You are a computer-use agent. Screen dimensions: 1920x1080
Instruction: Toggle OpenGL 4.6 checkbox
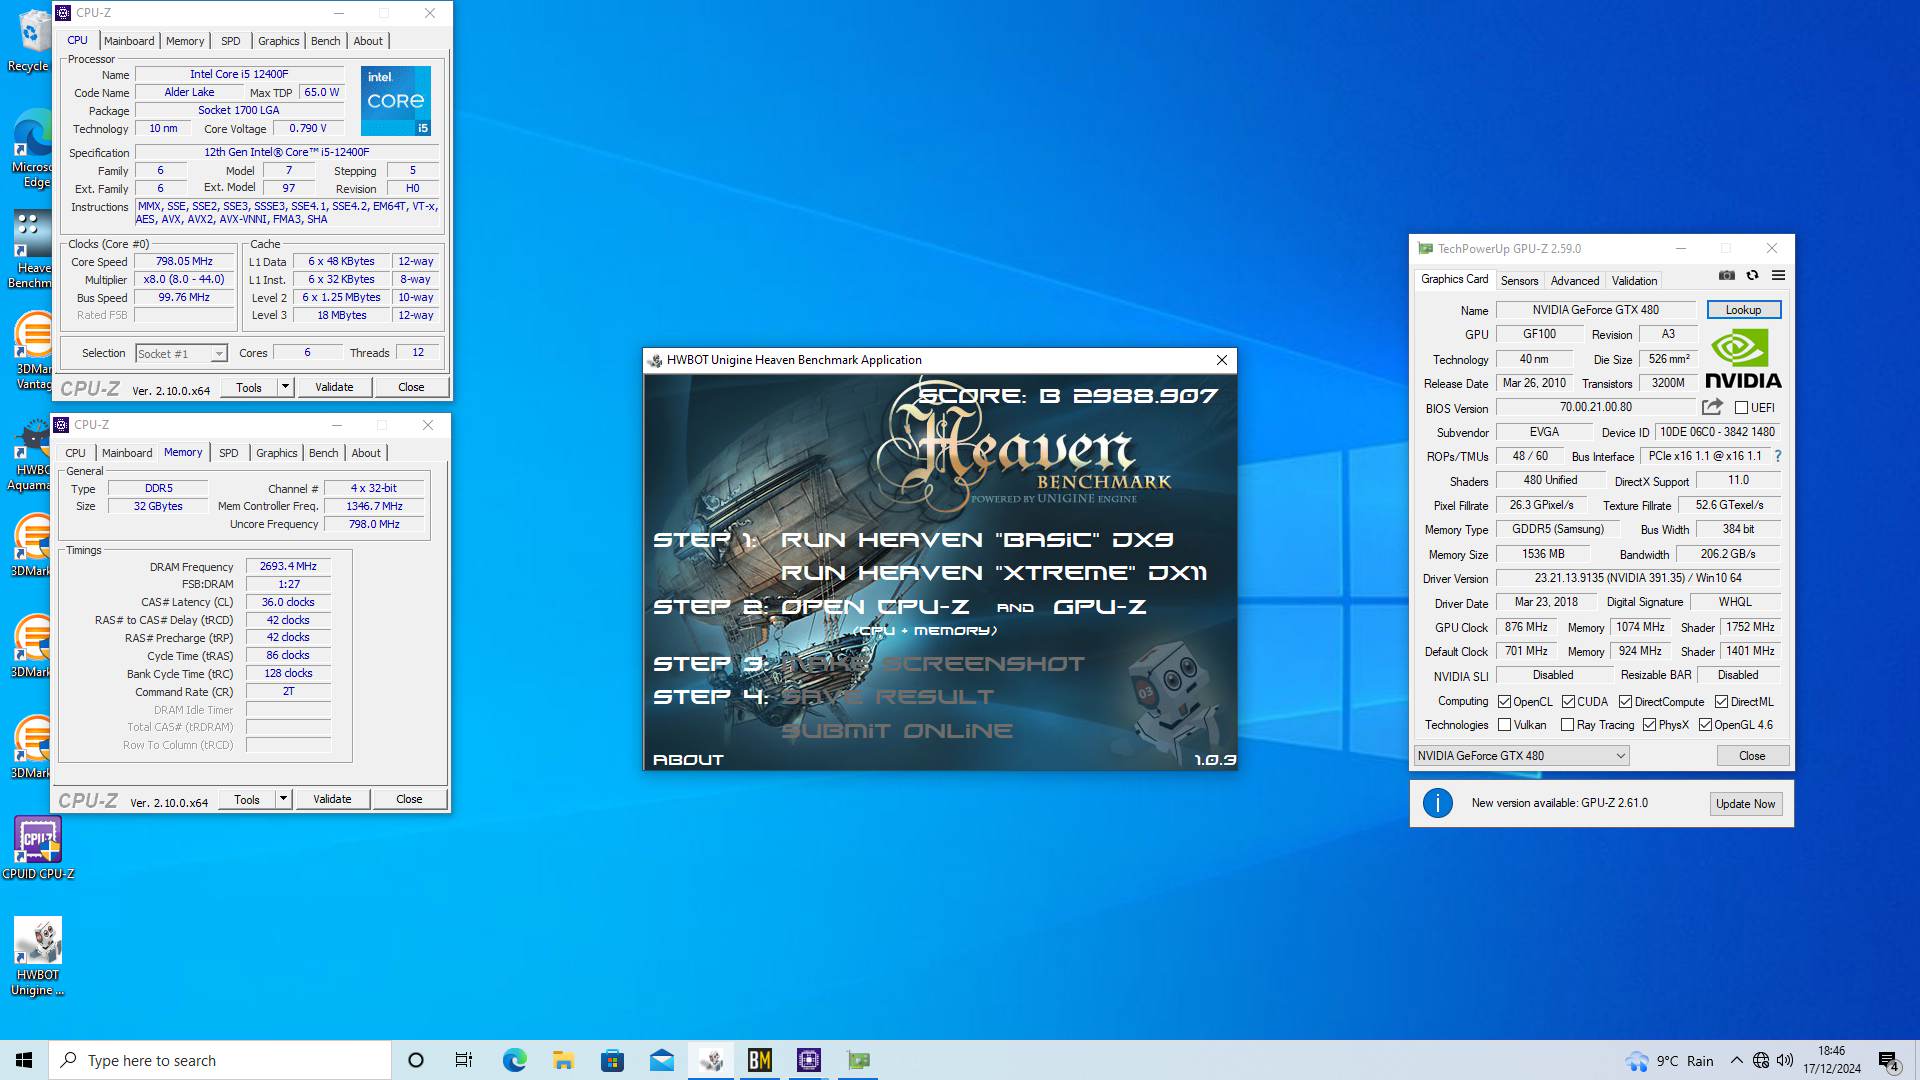(x=1705, y=725)
